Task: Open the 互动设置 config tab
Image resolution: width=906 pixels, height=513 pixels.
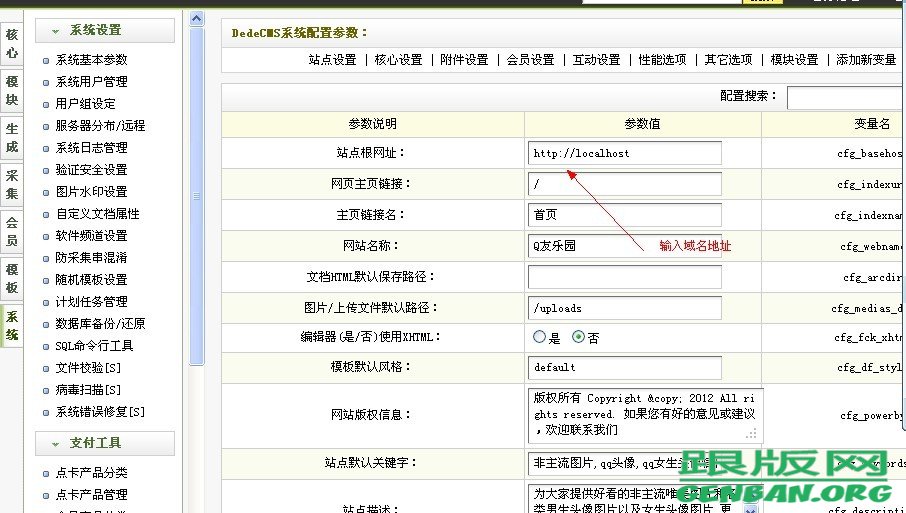Action: pos(596,60)
